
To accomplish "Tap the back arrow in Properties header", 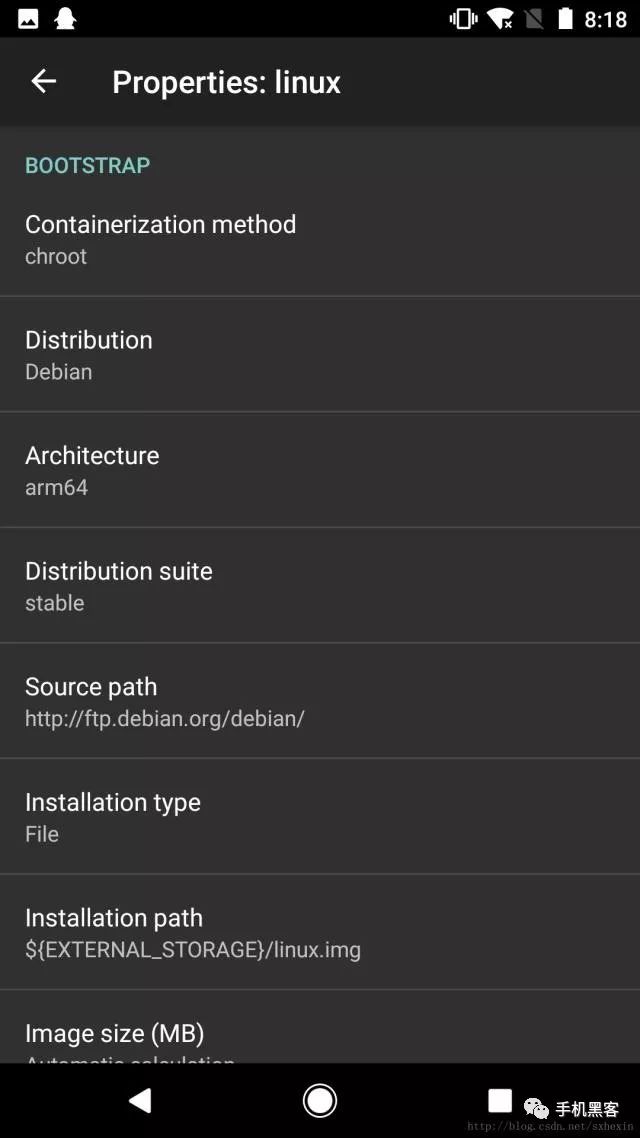I will point(44,81).
